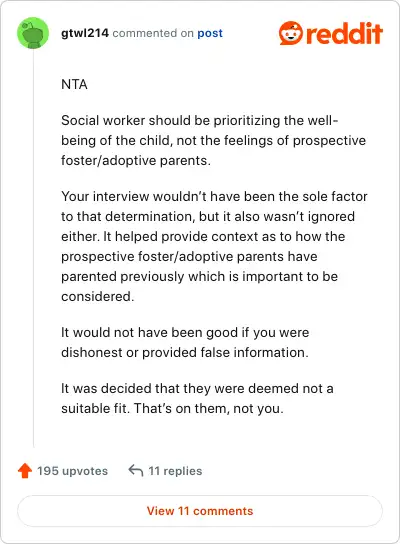Click the "commented on" gray text

pos(153,33)
